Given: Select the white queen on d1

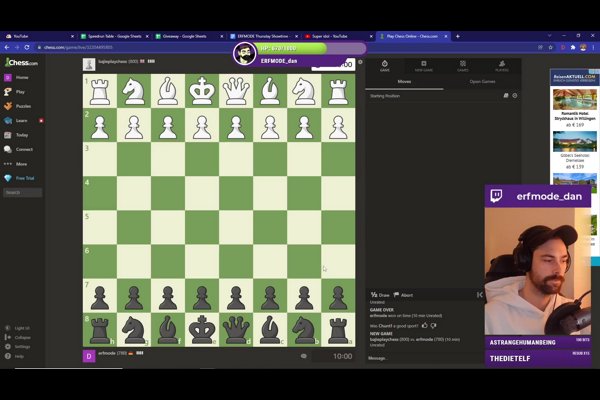Looking at the screenshot, I should 236,91.
